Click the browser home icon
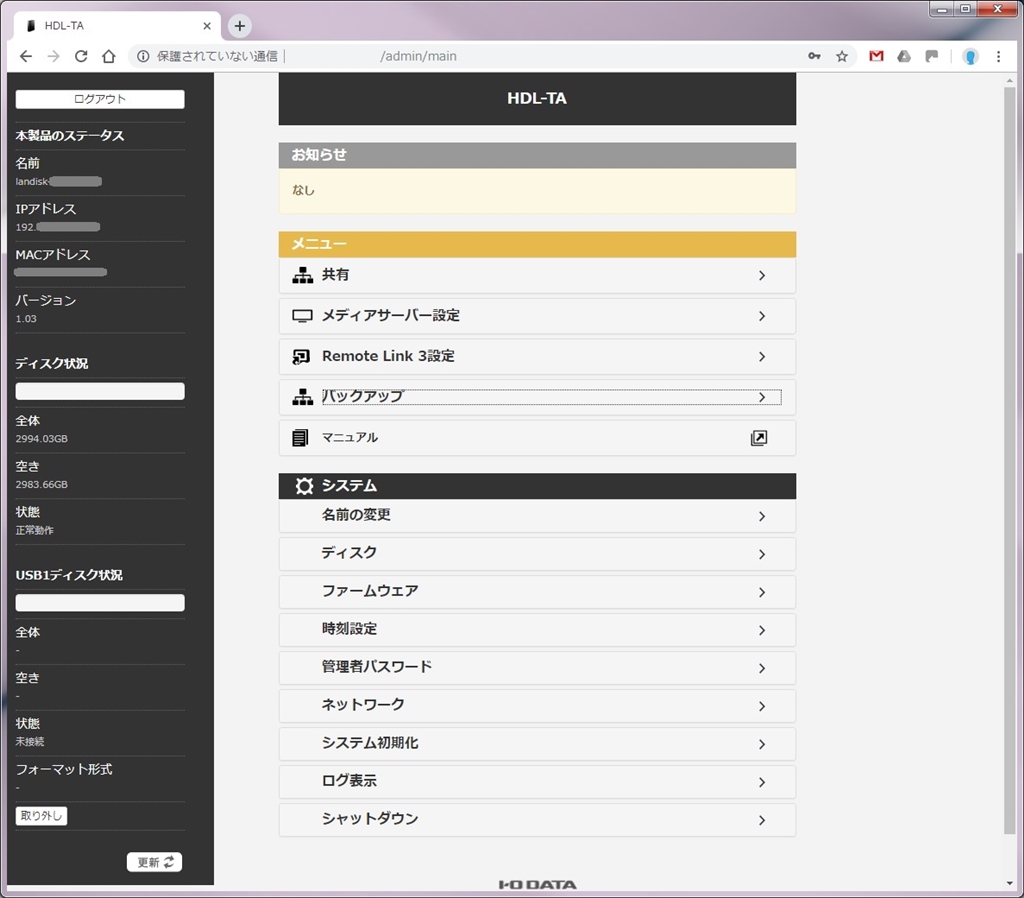This screenshot has height=898, width=1024. coord(109,56)
